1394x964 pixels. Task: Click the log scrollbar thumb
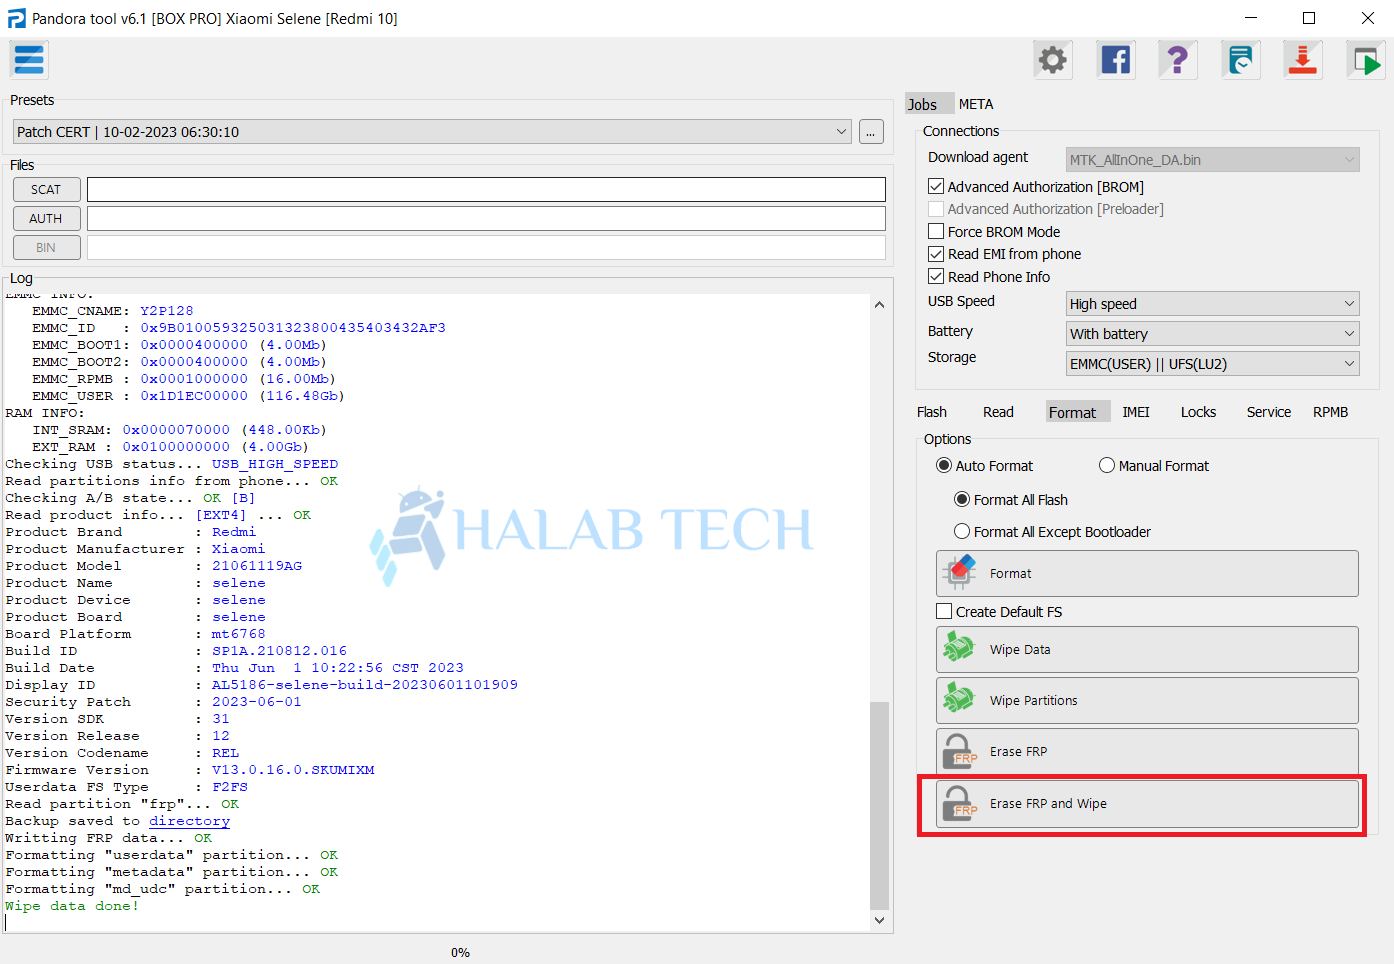[x=879, y=805]
